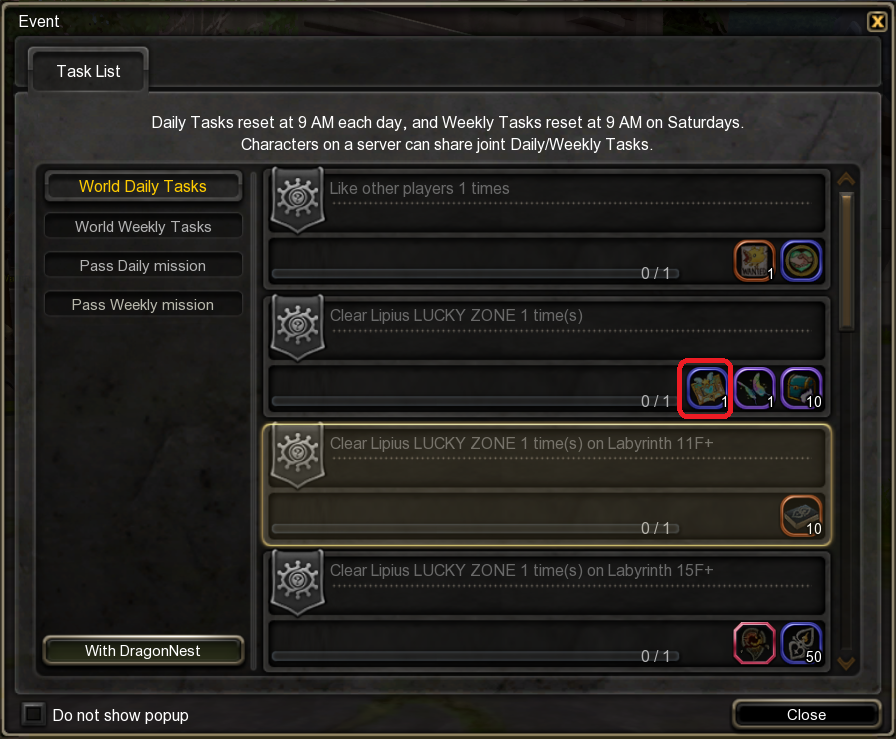This screenshot has height=739, width=896.
Task: Click the orange book reward showing 10
Action: pos(801,516)
